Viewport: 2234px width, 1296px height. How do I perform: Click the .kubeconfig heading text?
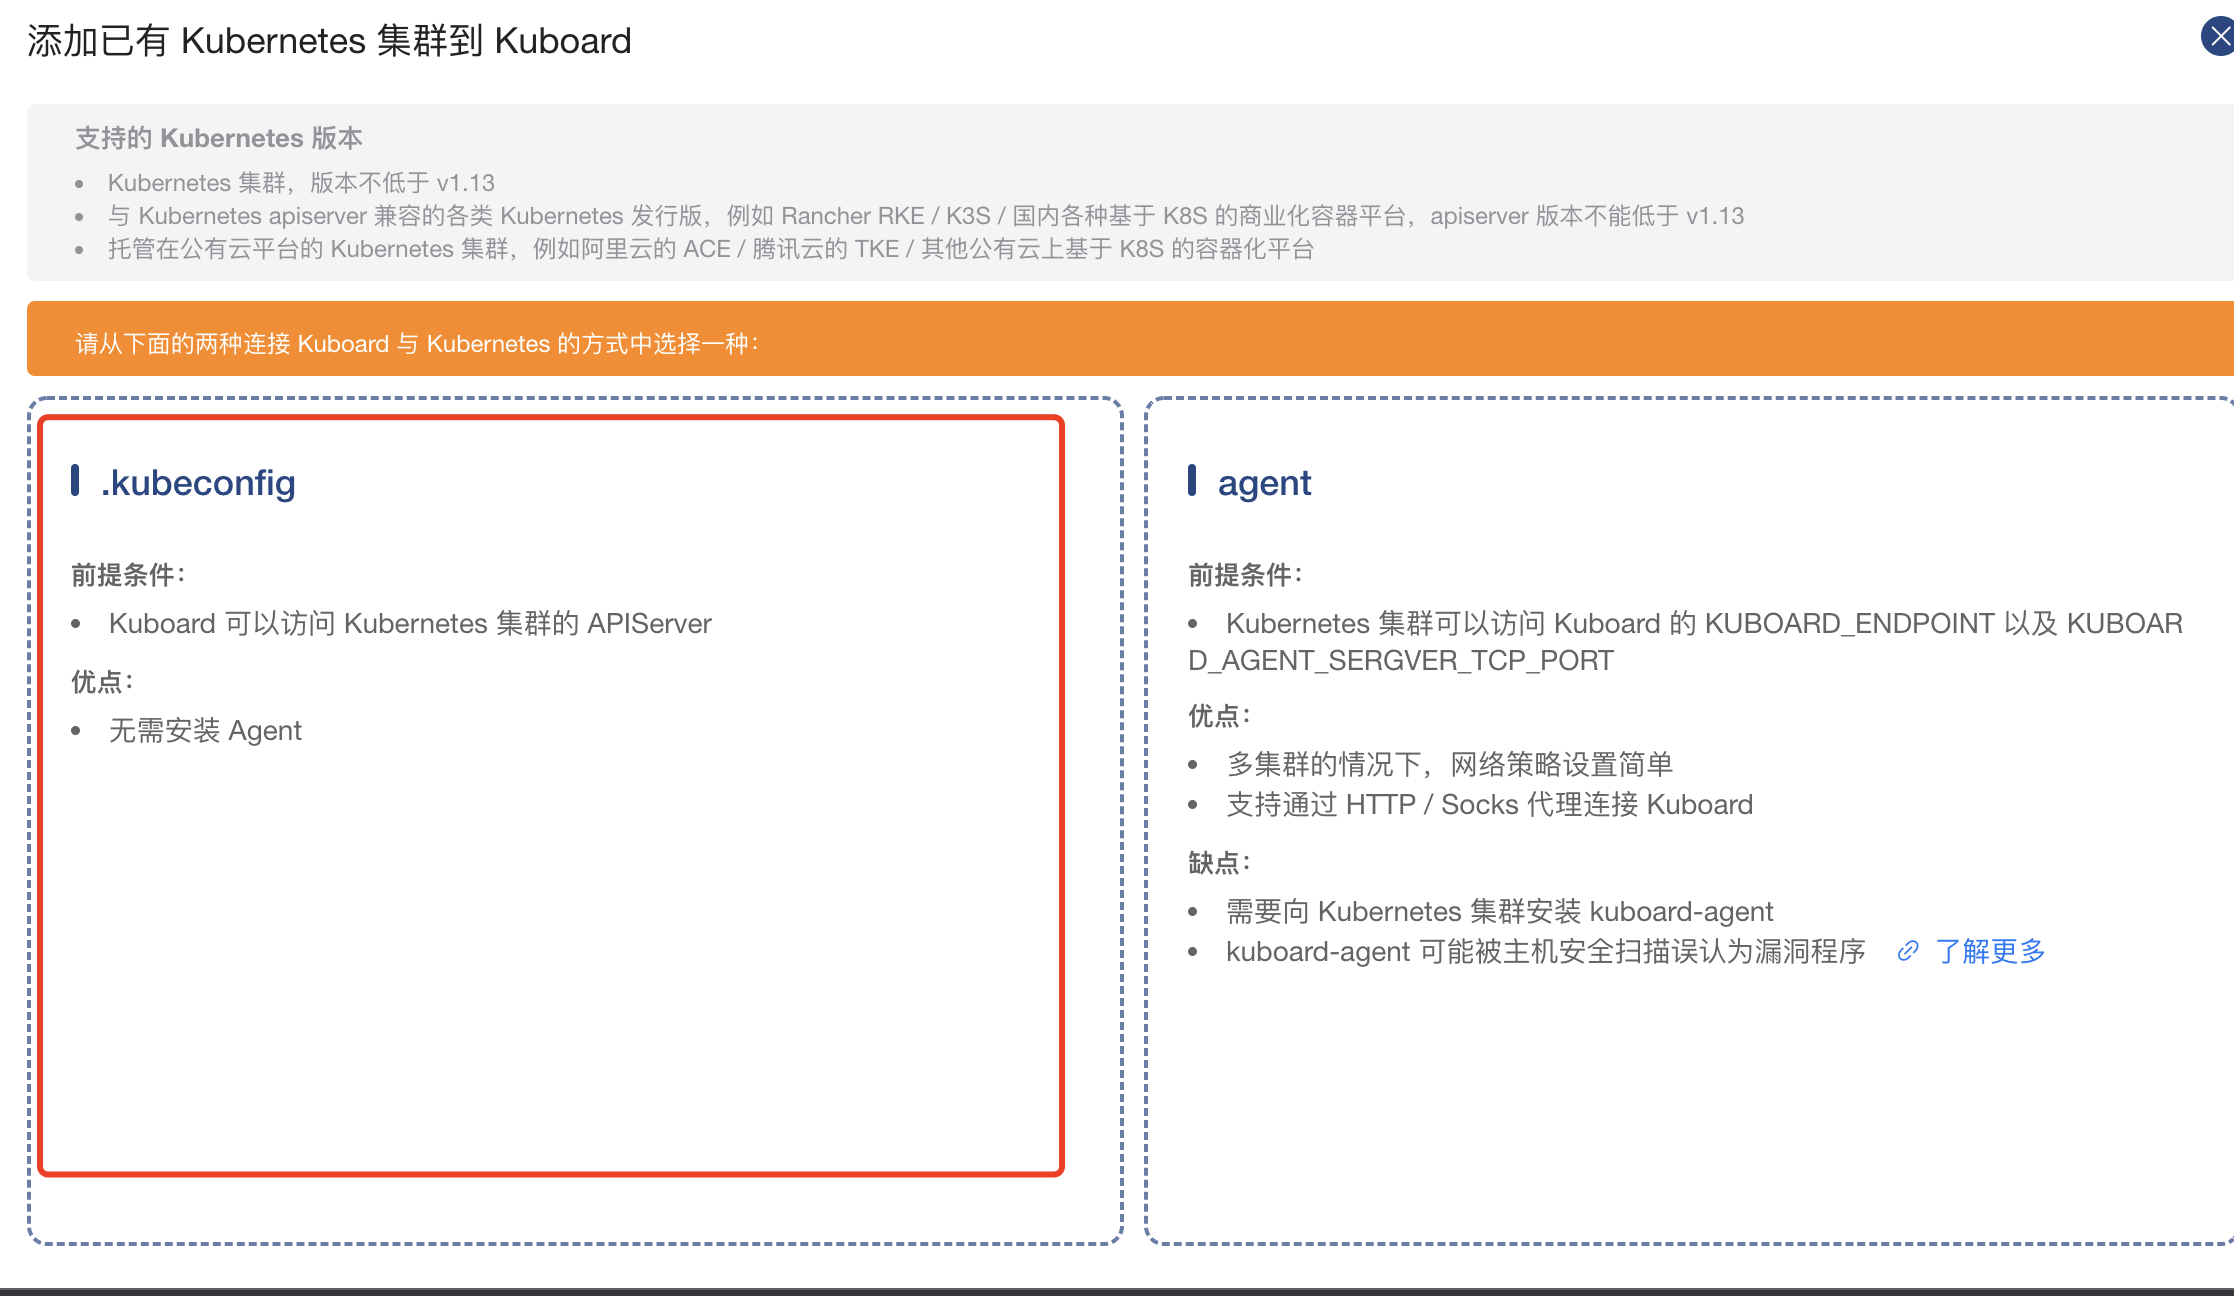coord(197,482)
